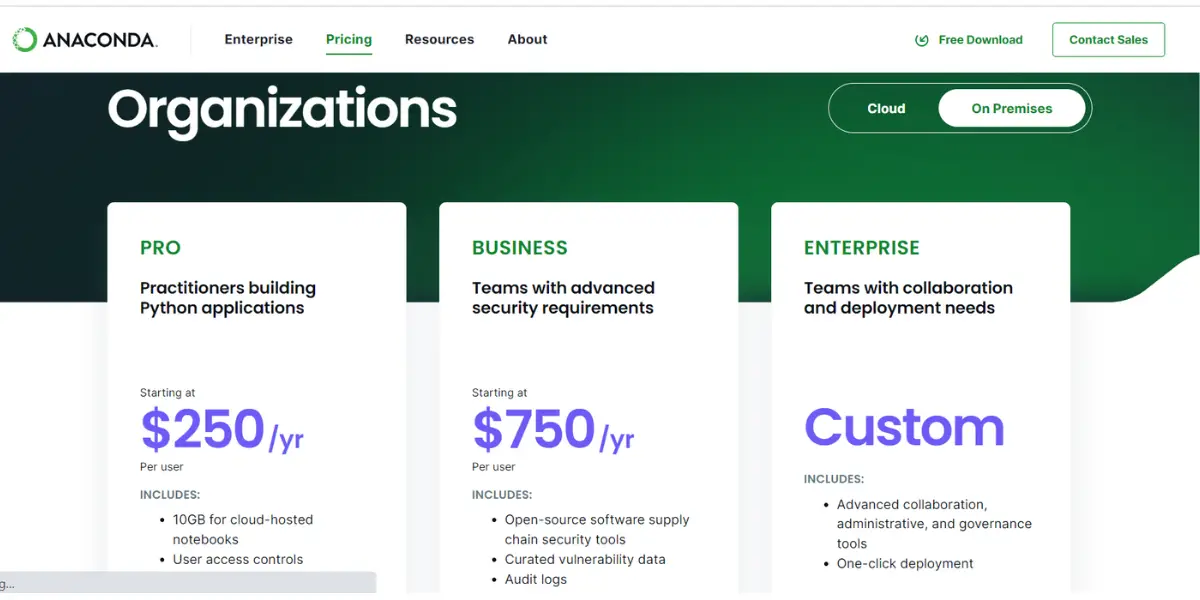Click the Organizations page heading
1200x600 pixels.
pyautogui.click(x=282, y=109)
